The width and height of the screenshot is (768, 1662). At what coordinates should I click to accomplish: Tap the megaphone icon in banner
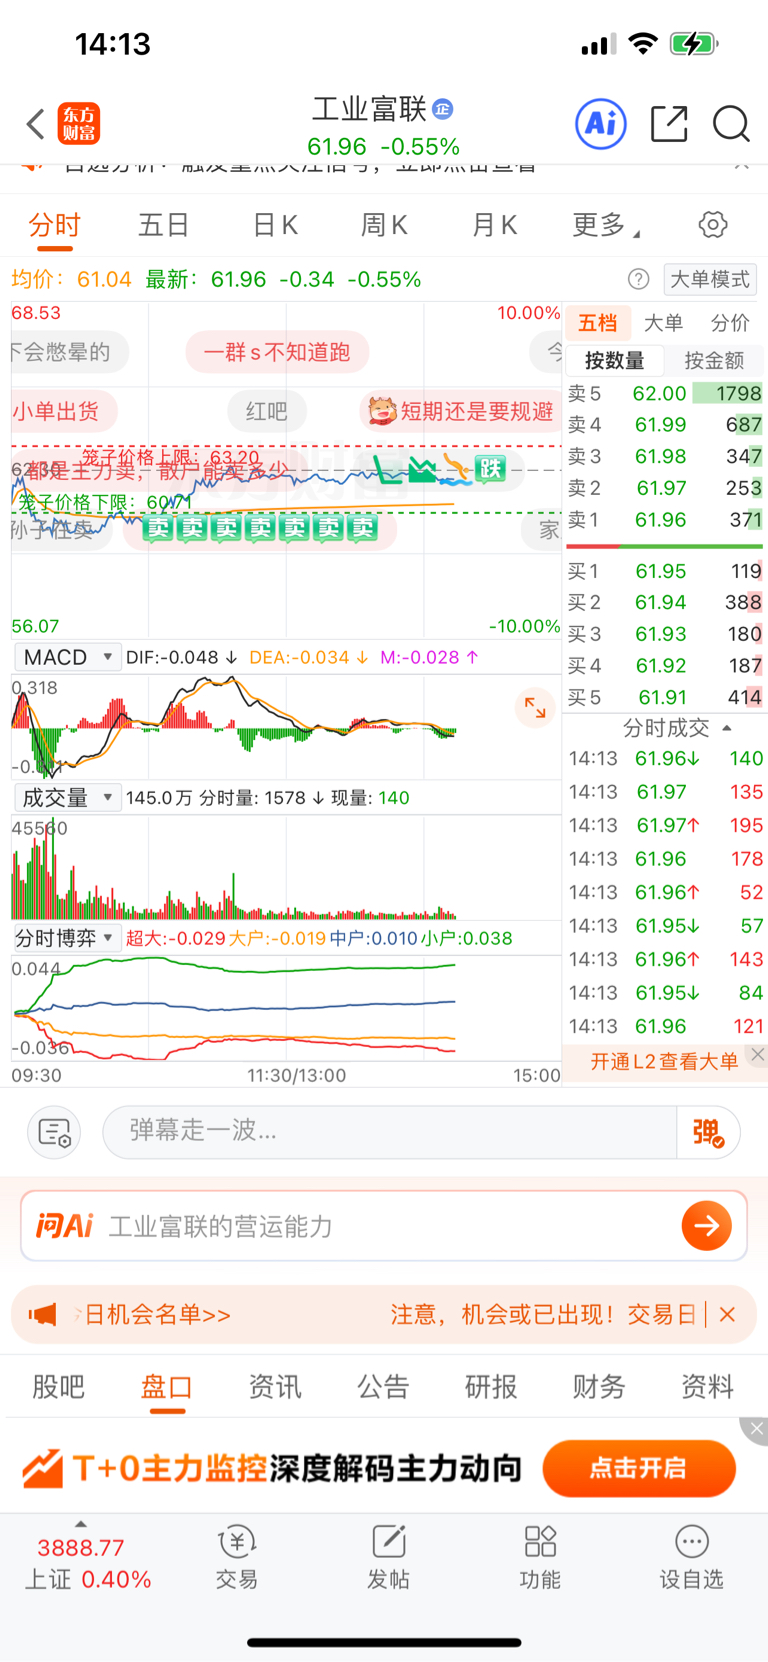(x=42, y=1314)
